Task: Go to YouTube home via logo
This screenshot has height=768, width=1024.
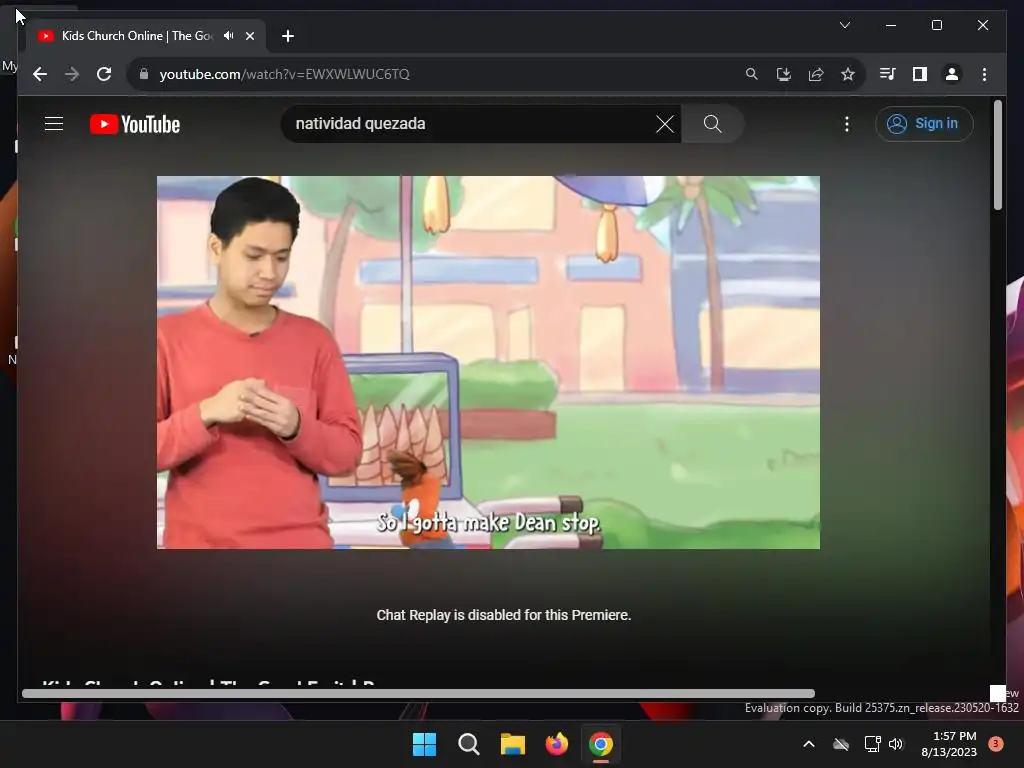Action: tap(135, 124)
